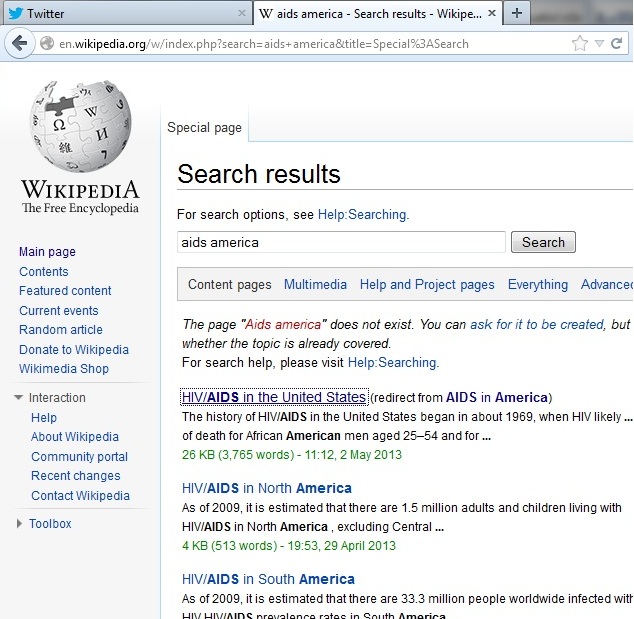Screen dimensions: 634x619
Task: Open Wikimedia Shop link
Action: click(64, 368)
